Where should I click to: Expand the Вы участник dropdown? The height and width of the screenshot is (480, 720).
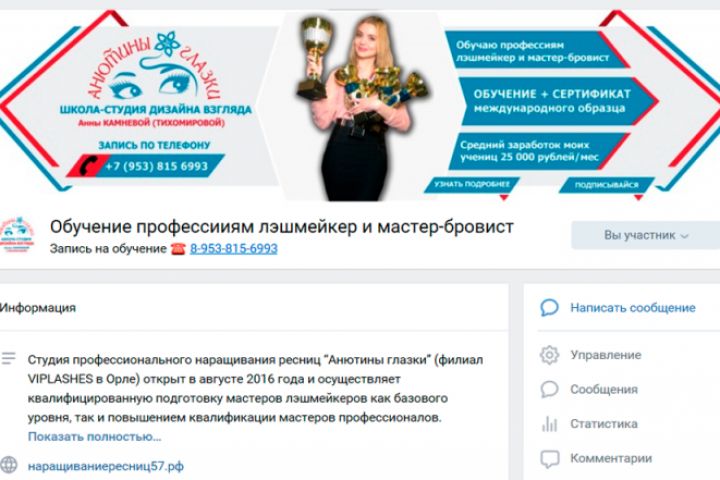tap(646, 235)
